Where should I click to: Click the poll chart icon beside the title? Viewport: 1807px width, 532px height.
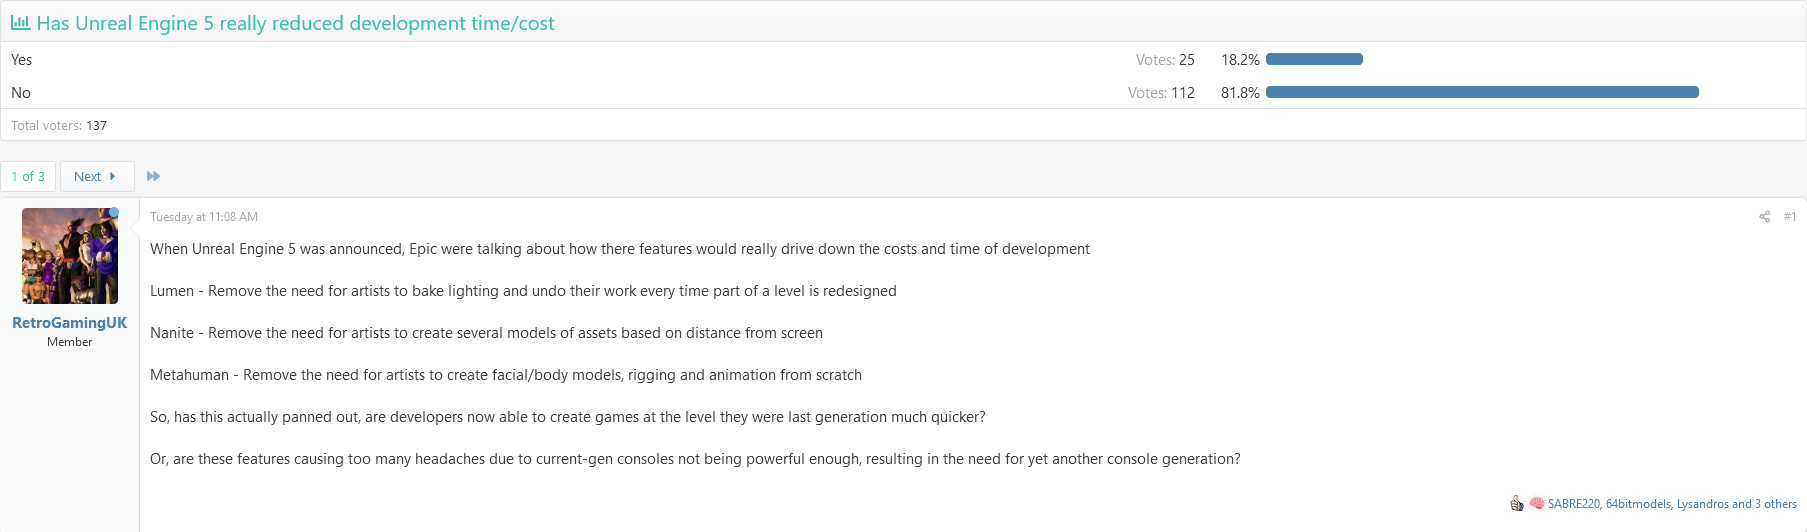20,22
